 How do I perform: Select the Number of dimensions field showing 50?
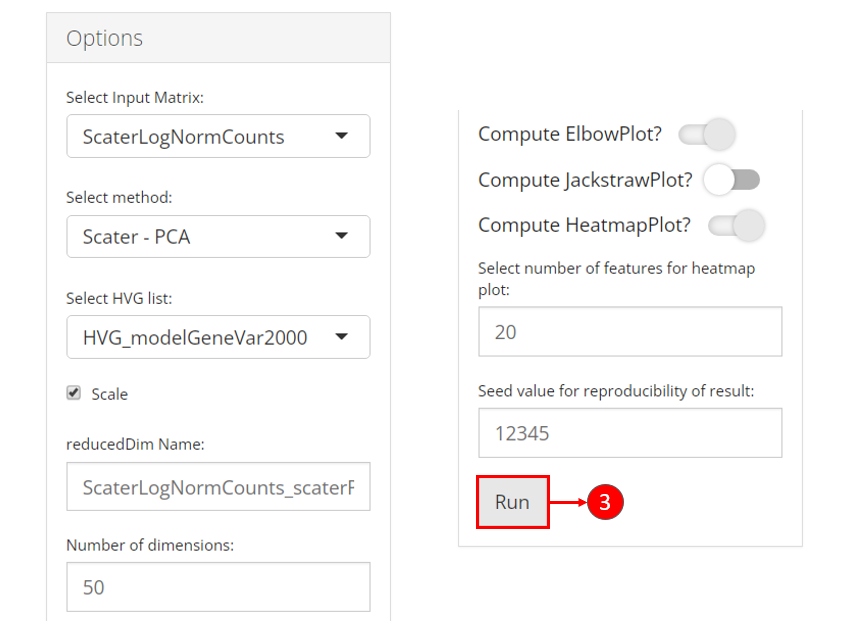[218, 587]
